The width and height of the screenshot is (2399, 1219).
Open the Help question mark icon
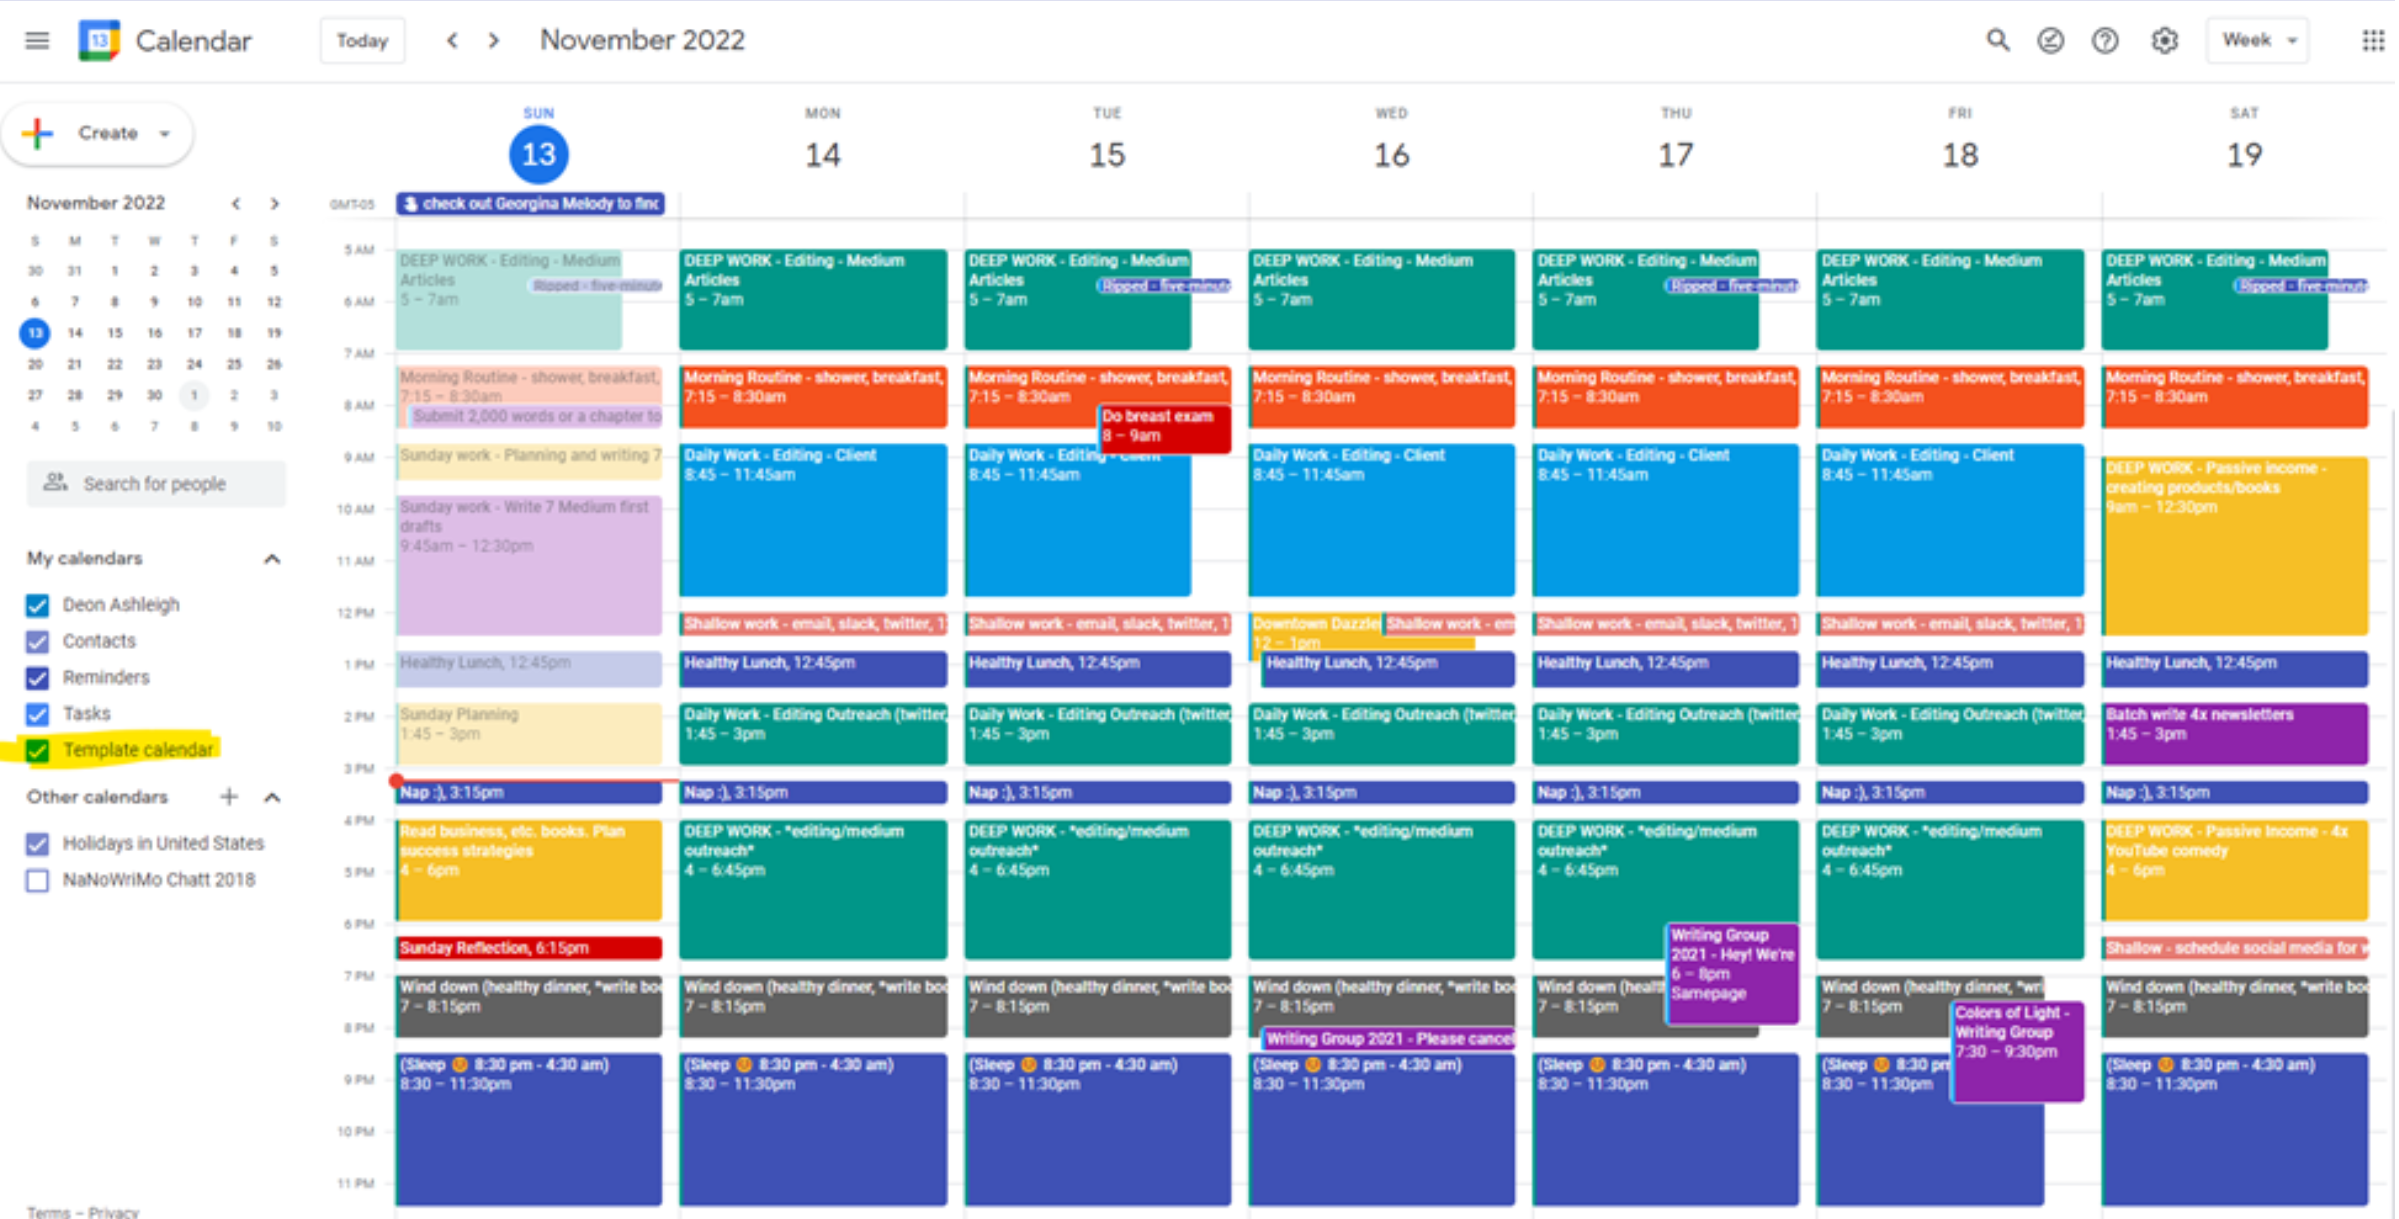pos(2105,41)
